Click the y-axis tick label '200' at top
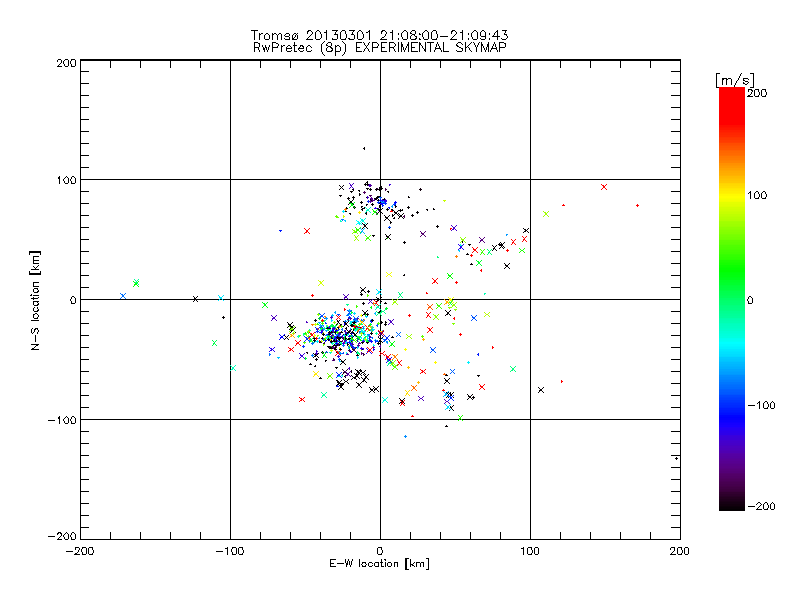This screenshot has width=800, height=600. 66,64
